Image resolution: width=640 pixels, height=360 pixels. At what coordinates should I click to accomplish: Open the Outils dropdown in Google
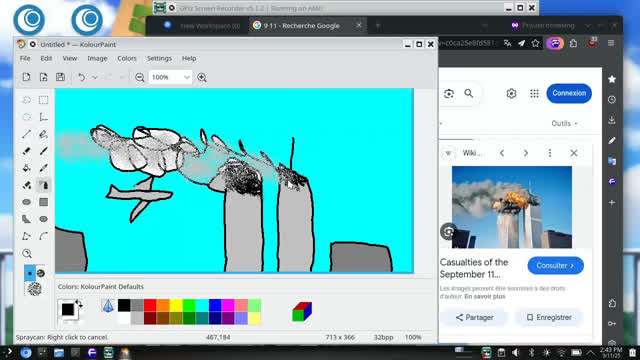click(x=564, y=123)
